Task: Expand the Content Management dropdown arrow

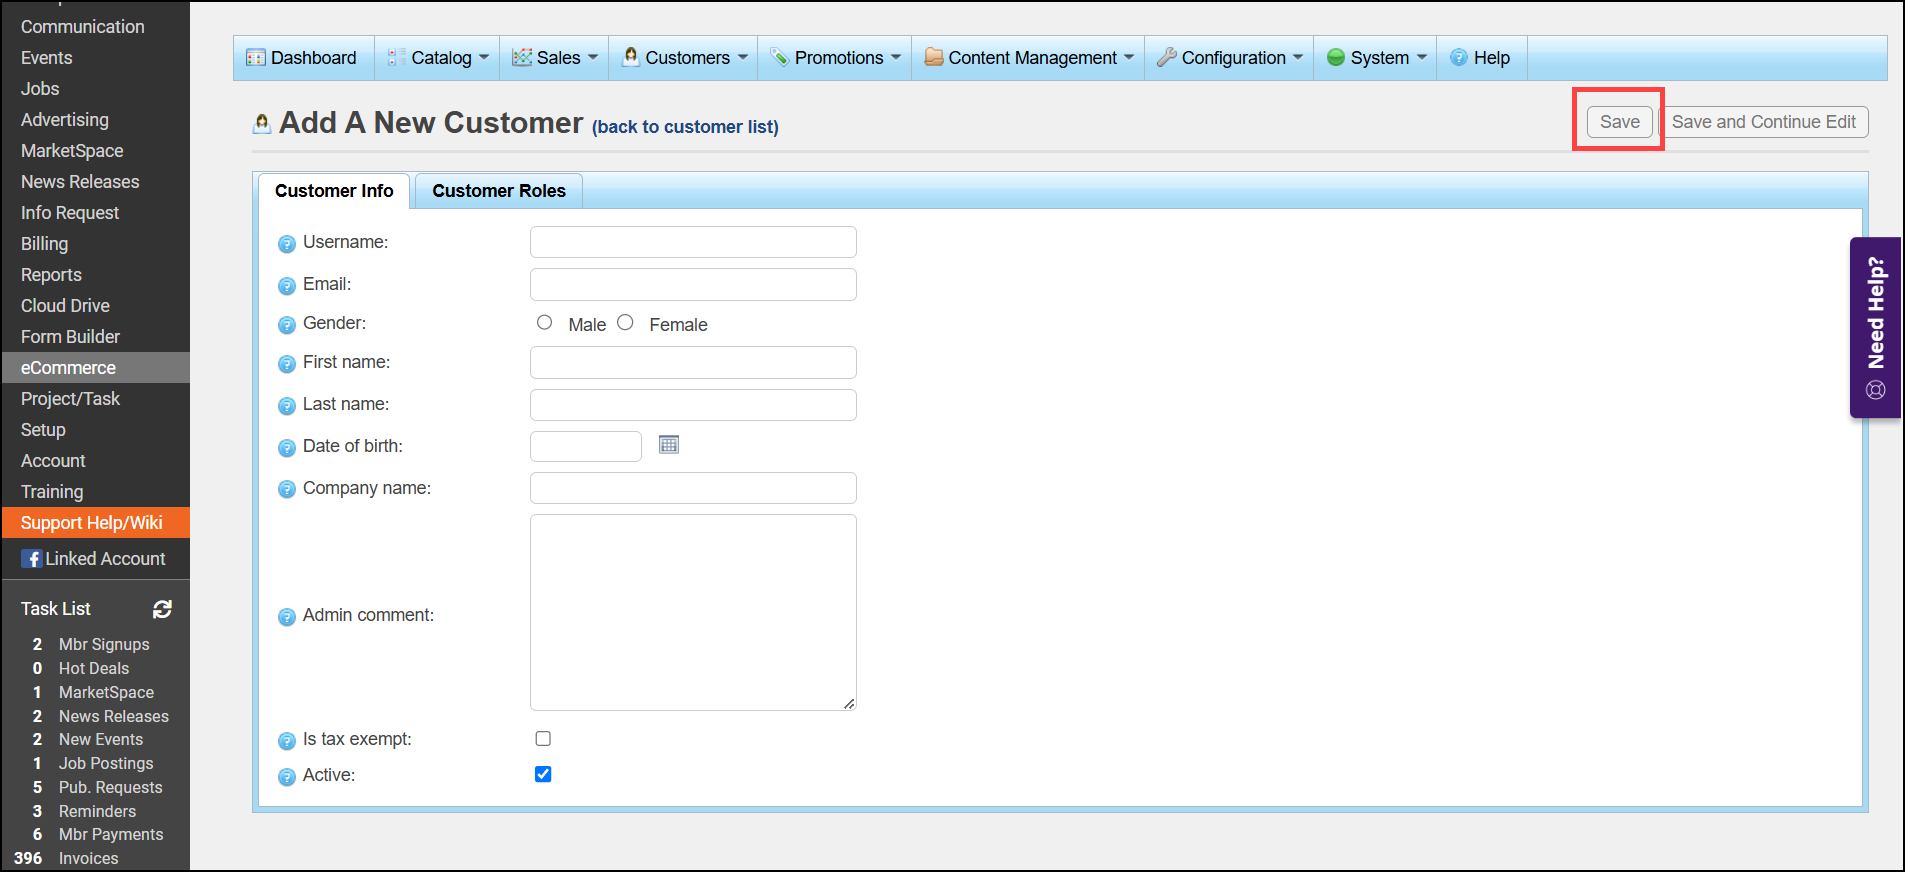Action: (1129, 57)
